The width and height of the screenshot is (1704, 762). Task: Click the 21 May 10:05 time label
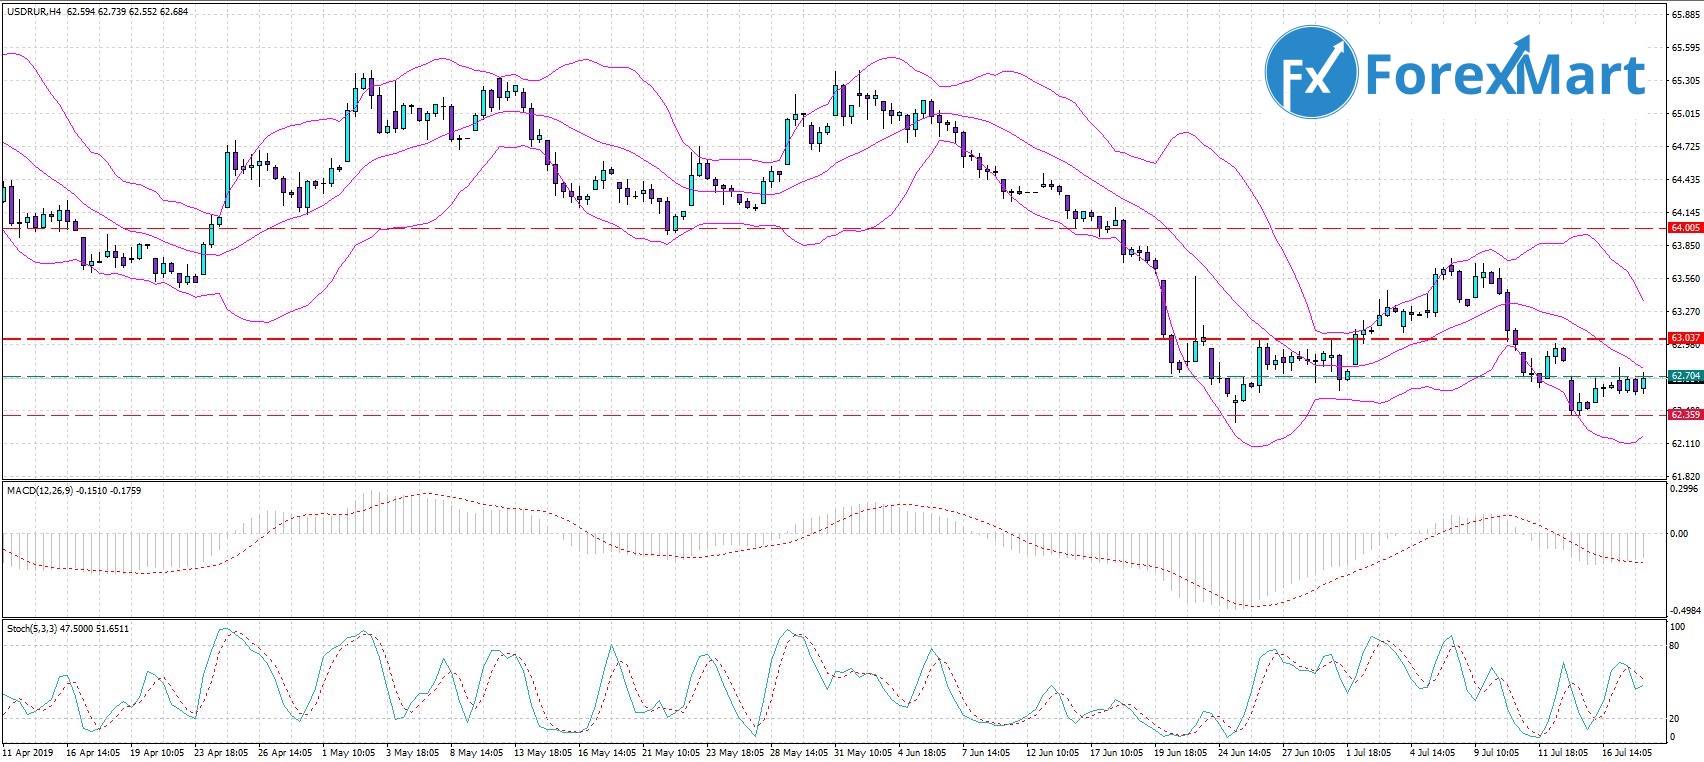(x=670, y=751)
